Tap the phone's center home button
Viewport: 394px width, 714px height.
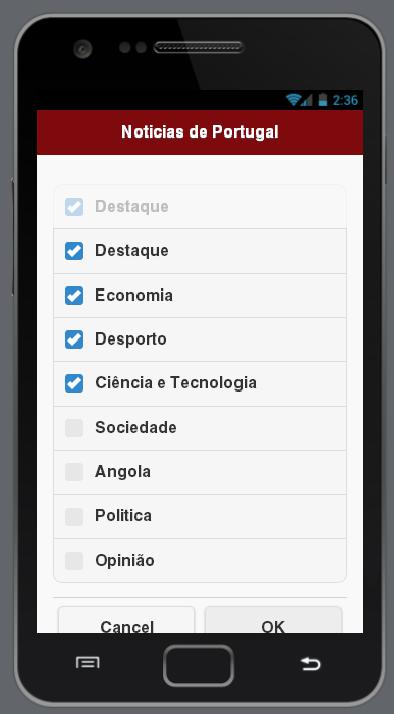[x=199, y=665]
